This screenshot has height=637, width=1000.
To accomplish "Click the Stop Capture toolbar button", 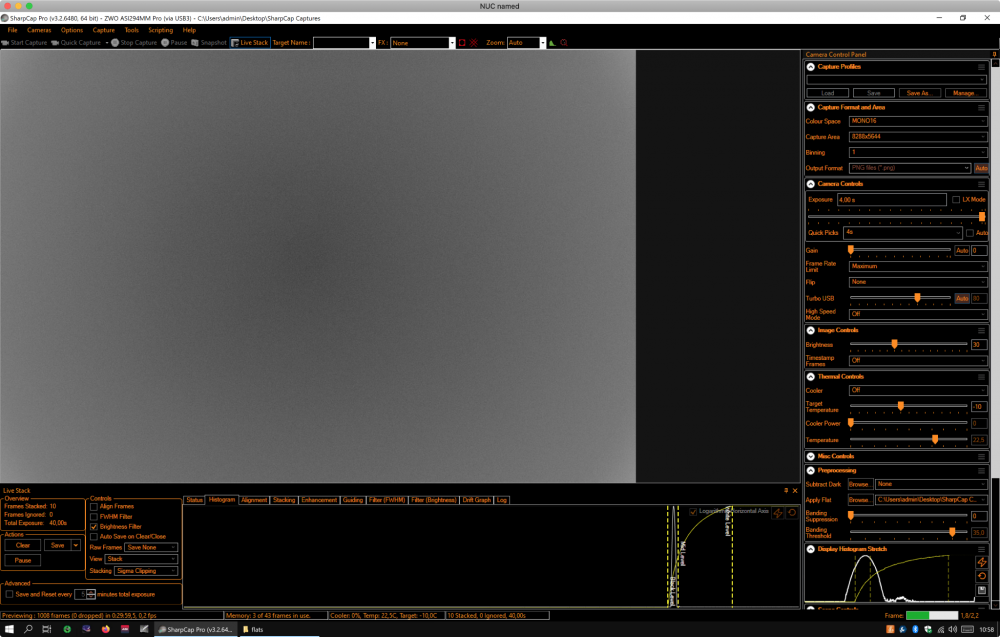I will tap(133, 43).
